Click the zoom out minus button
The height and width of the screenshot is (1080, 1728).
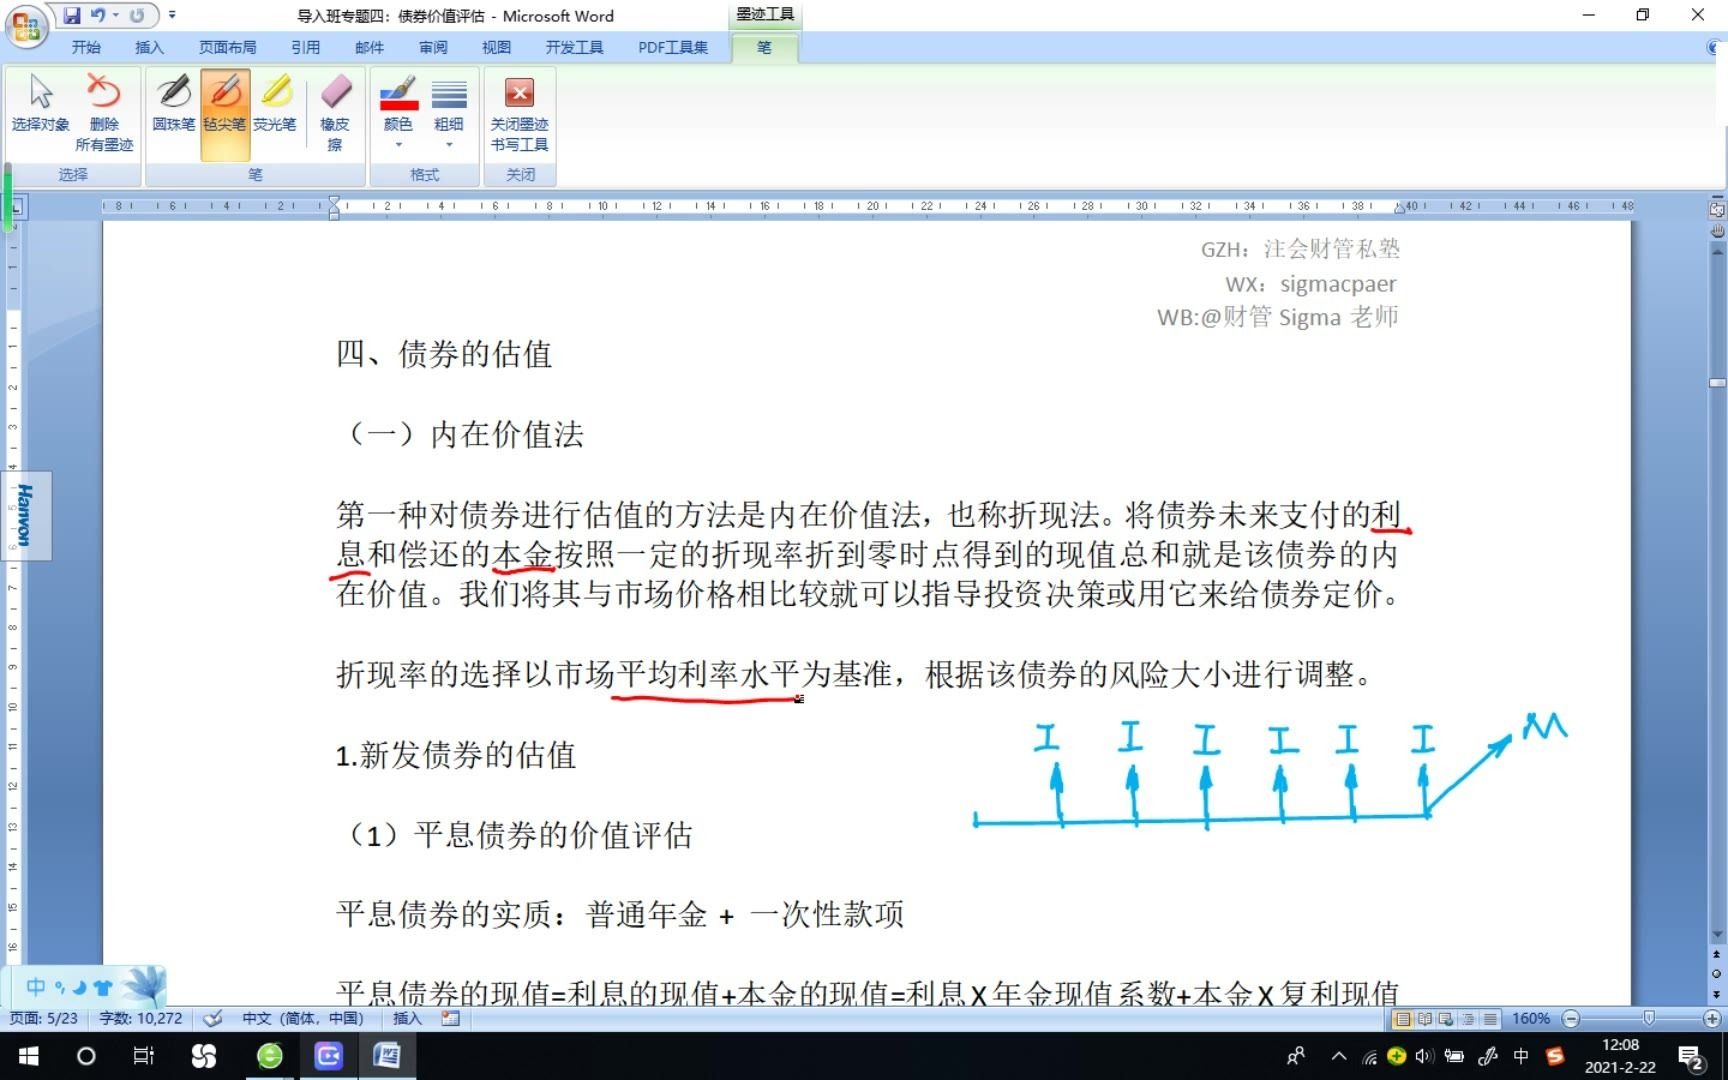[x=1571, y=1018]
